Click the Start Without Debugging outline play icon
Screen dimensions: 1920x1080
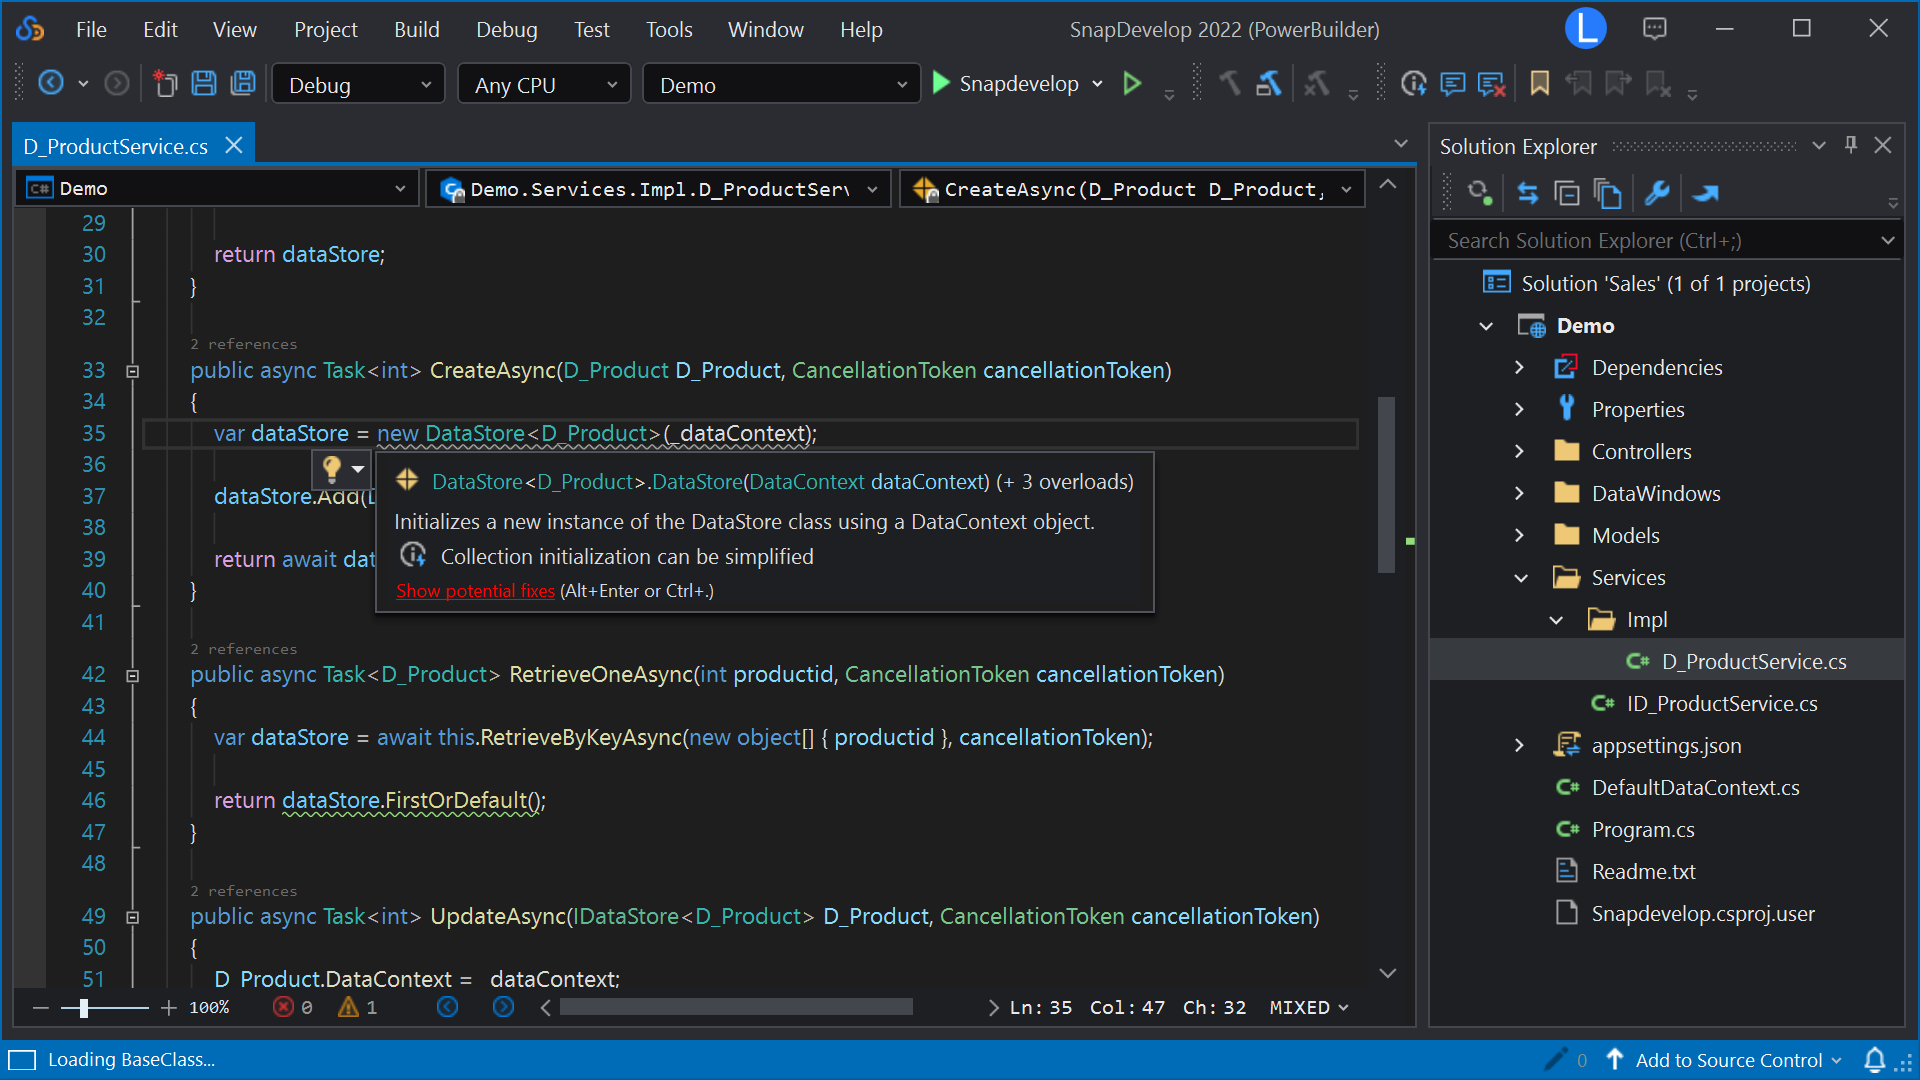pos(1132,84)
